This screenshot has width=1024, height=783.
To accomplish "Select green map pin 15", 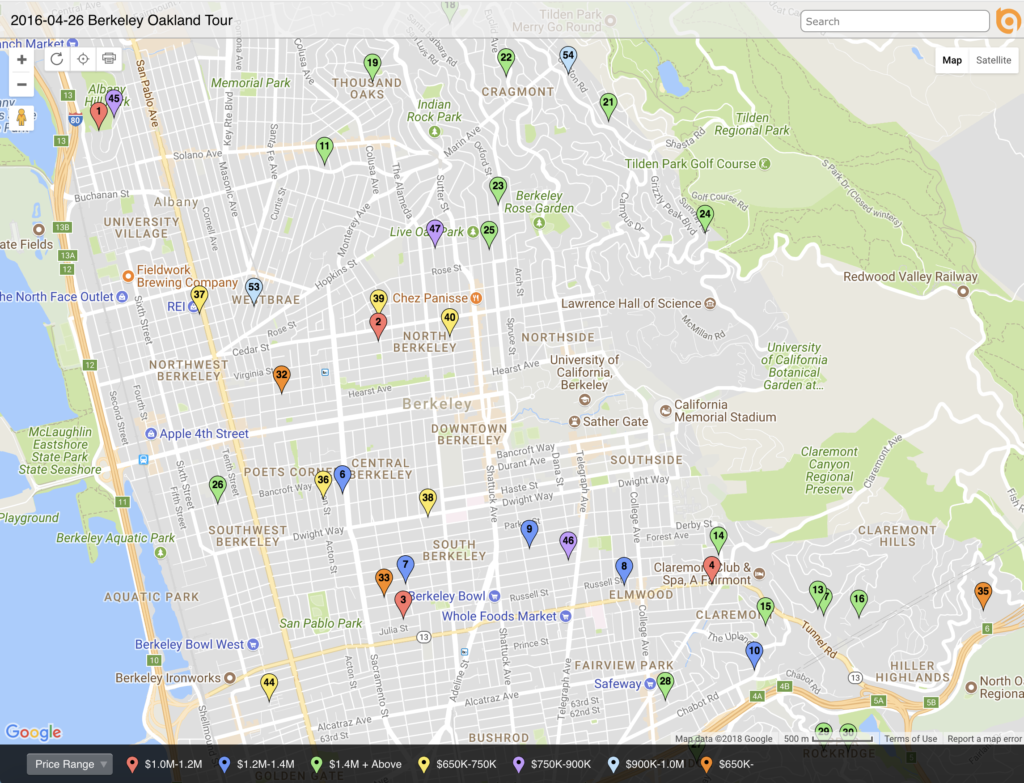I will tap(765, 611).
